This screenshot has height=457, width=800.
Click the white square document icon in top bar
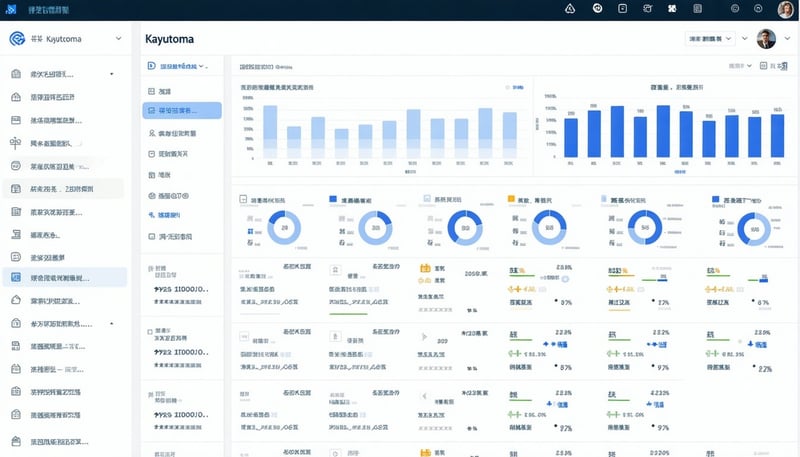(622, 8)
